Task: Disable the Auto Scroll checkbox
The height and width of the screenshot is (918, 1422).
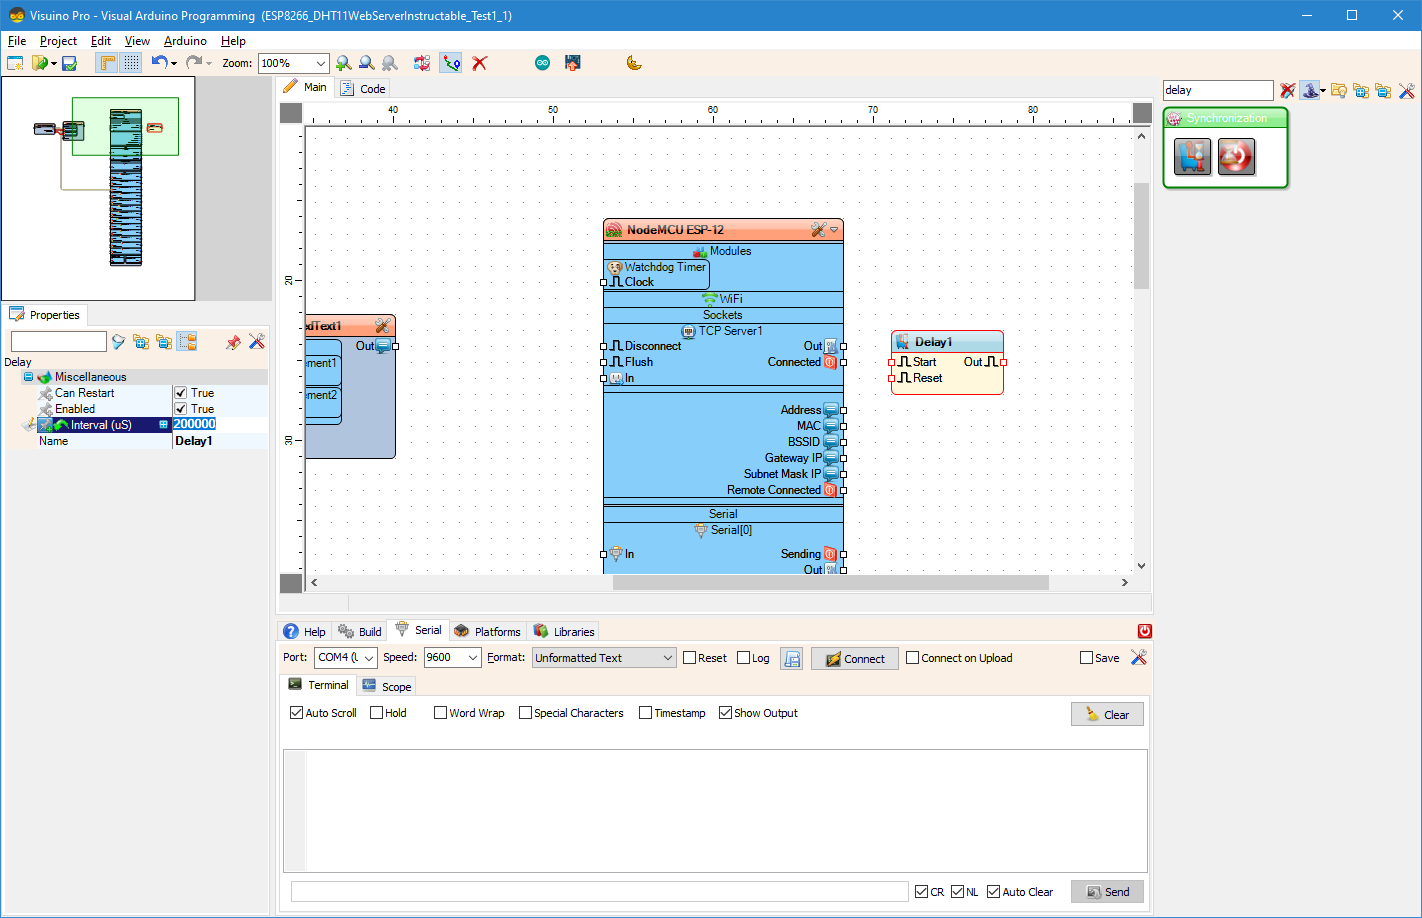Action: point(296,713)
